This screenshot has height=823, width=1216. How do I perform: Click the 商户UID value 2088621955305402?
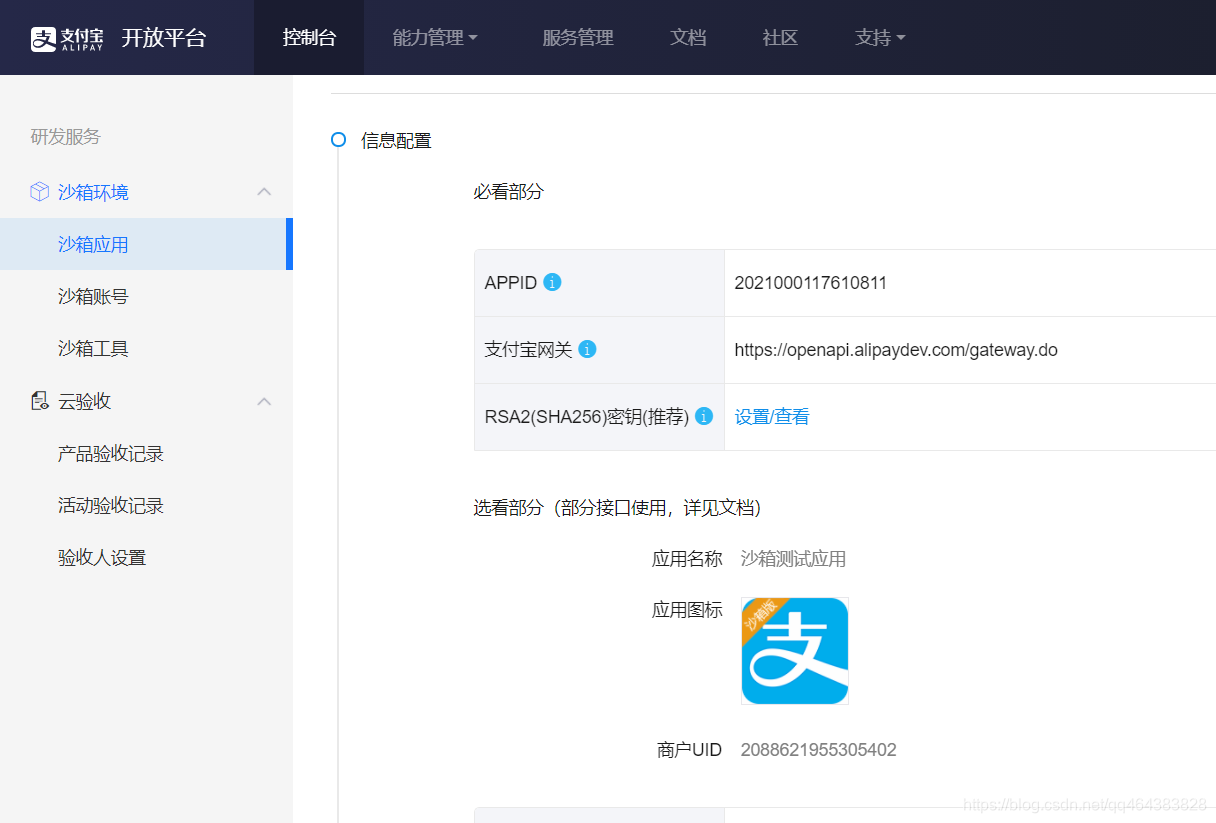pos(819,750)
